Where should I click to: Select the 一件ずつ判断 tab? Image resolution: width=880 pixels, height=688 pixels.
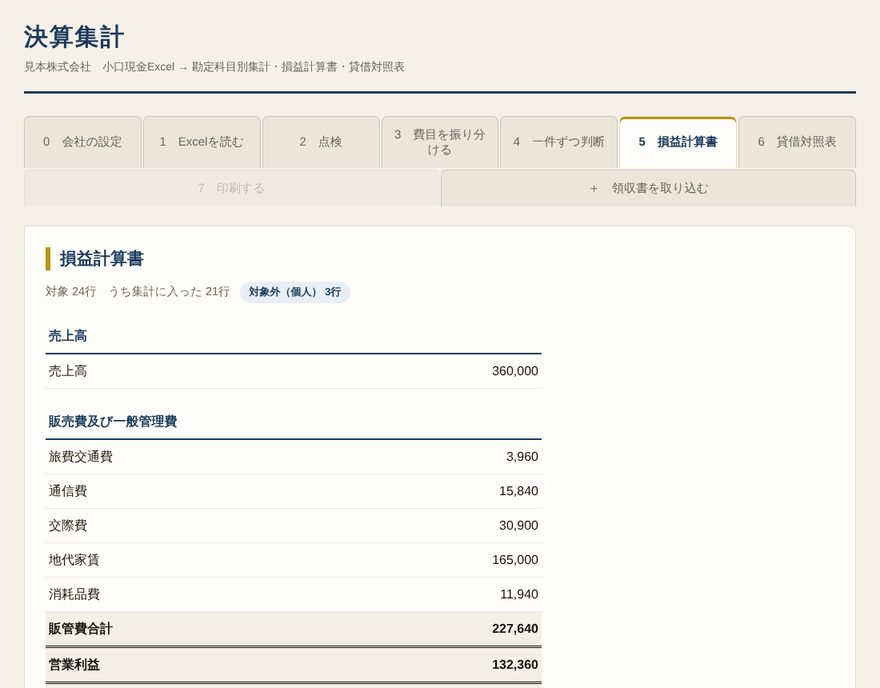pos(559,142)
